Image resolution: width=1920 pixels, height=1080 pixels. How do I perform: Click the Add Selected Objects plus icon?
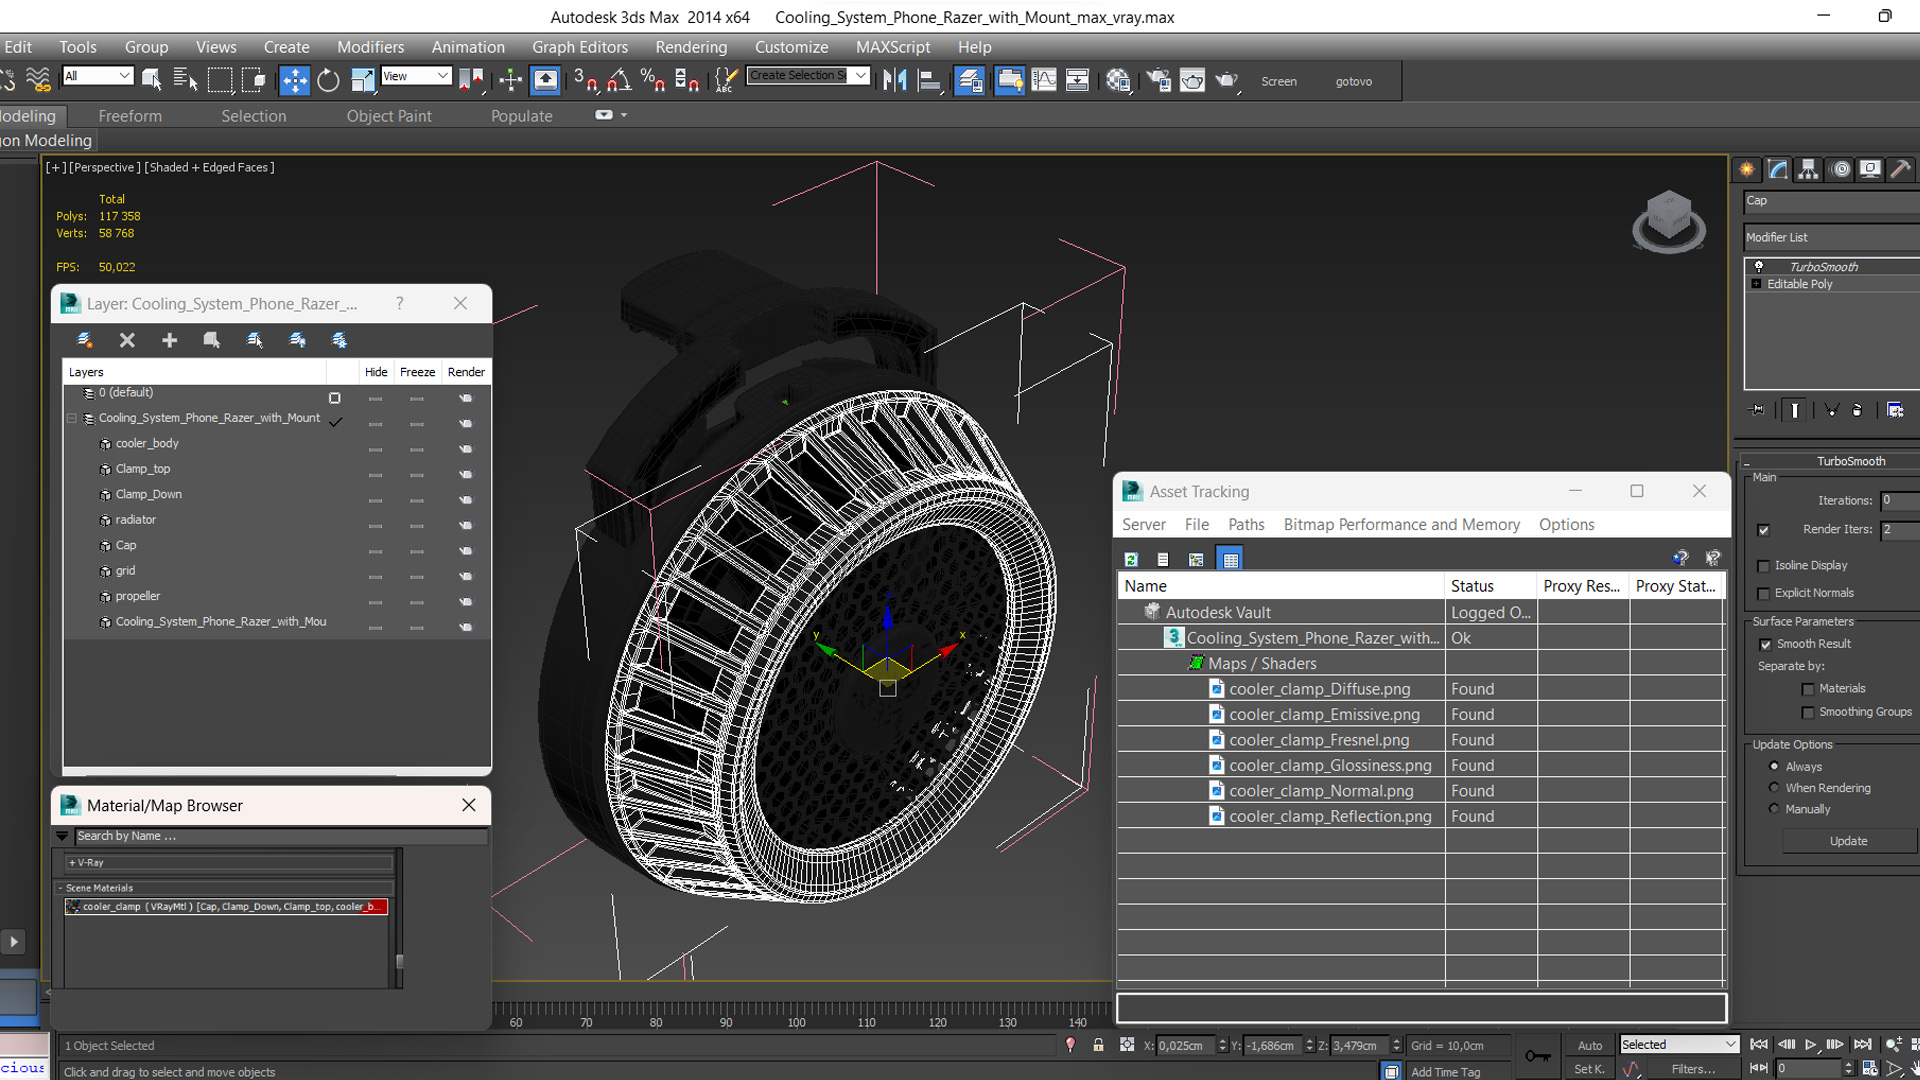(169, 340)
